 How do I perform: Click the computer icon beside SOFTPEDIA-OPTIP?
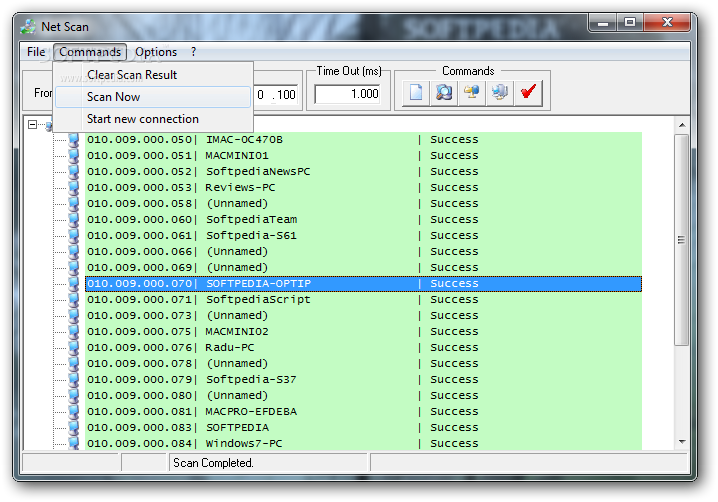click(x=73, y=284)
